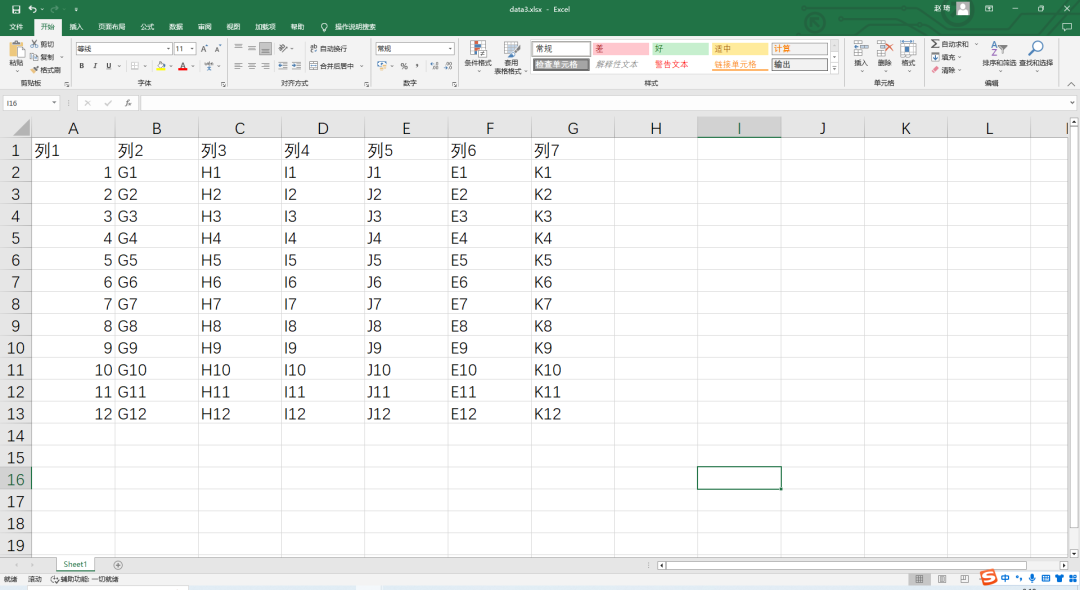Open the font name dropdown 等线
Screen dimensions: 1080x590
click(x=169, y=49)
